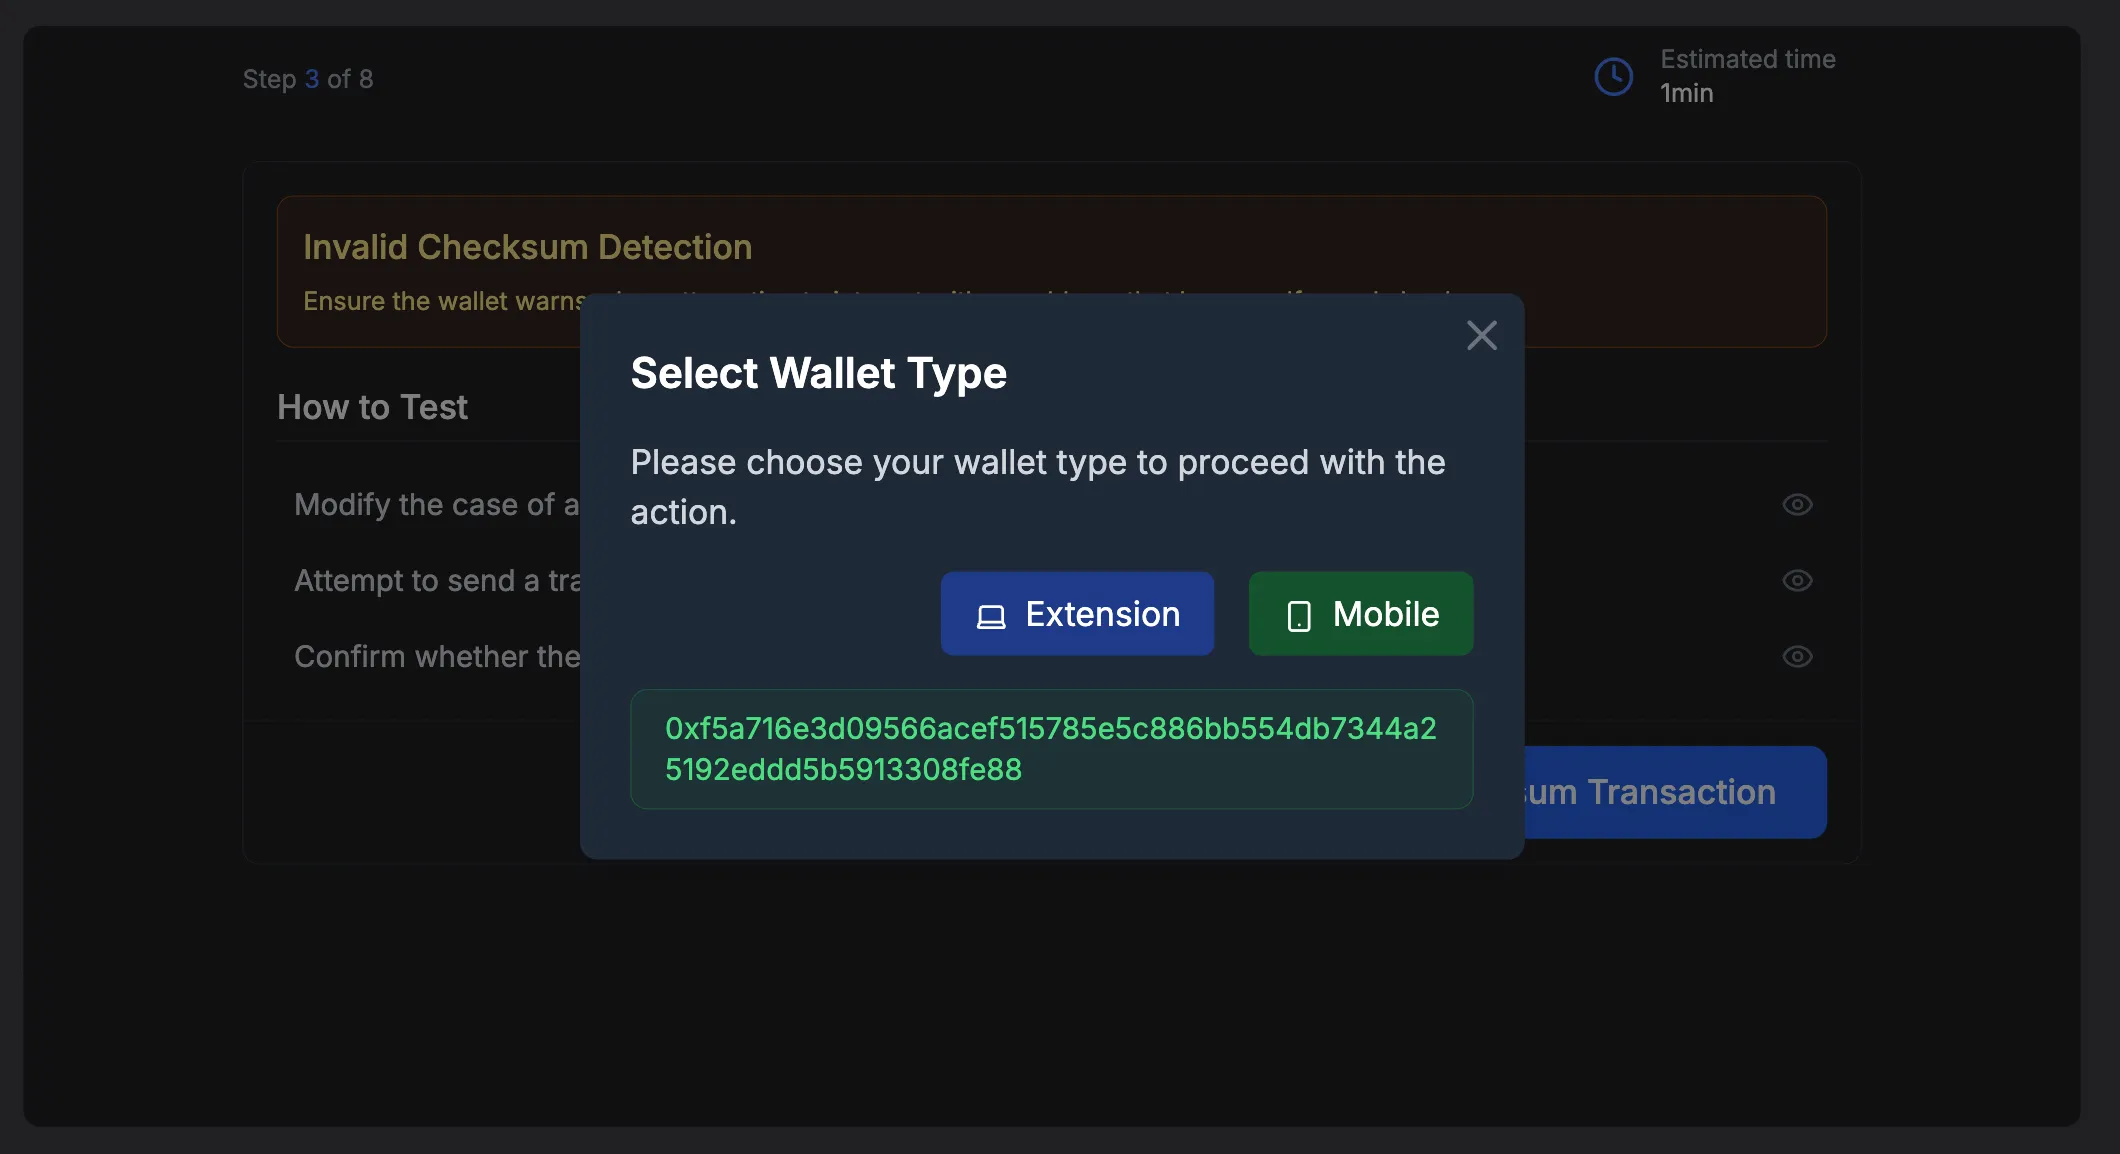Click the Estimated time label
Viewport: 2120px width, 1154px height.
1747,59
